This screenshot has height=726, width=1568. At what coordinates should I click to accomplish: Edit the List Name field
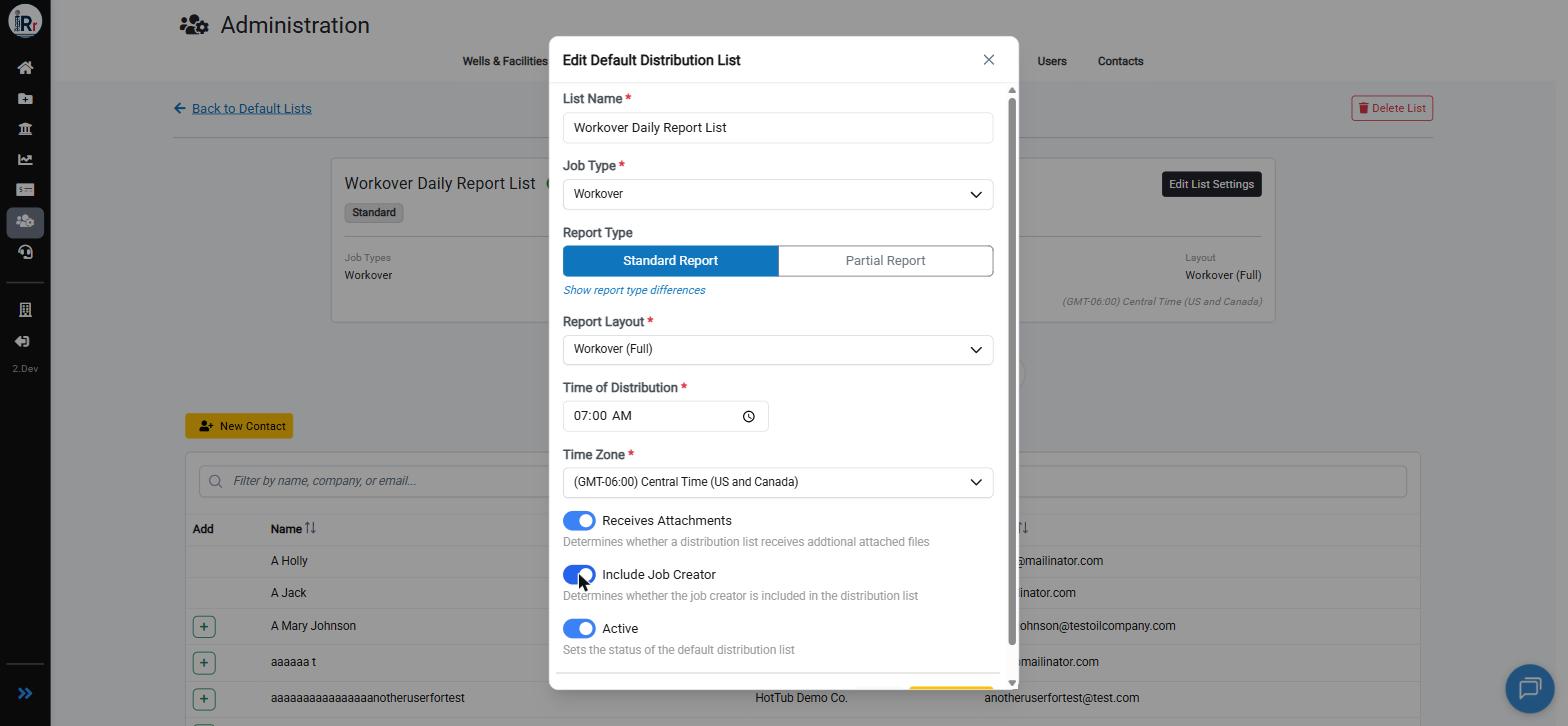778,128
